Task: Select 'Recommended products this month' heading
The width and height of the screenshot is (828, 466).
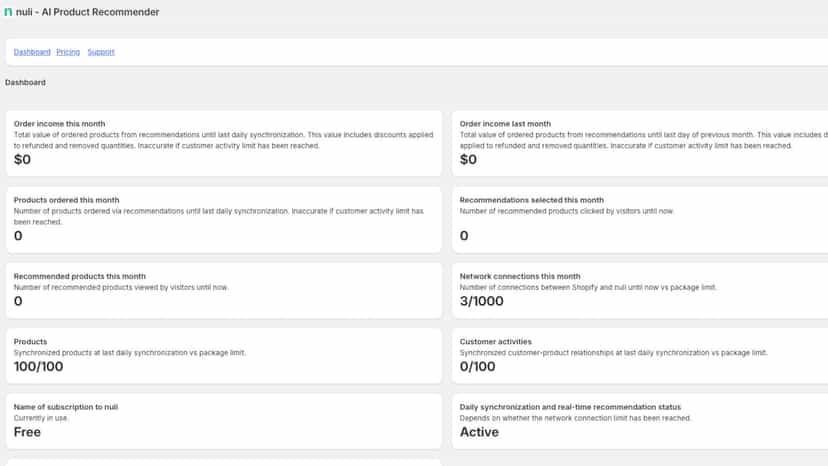Action: (x=80, y=276)
